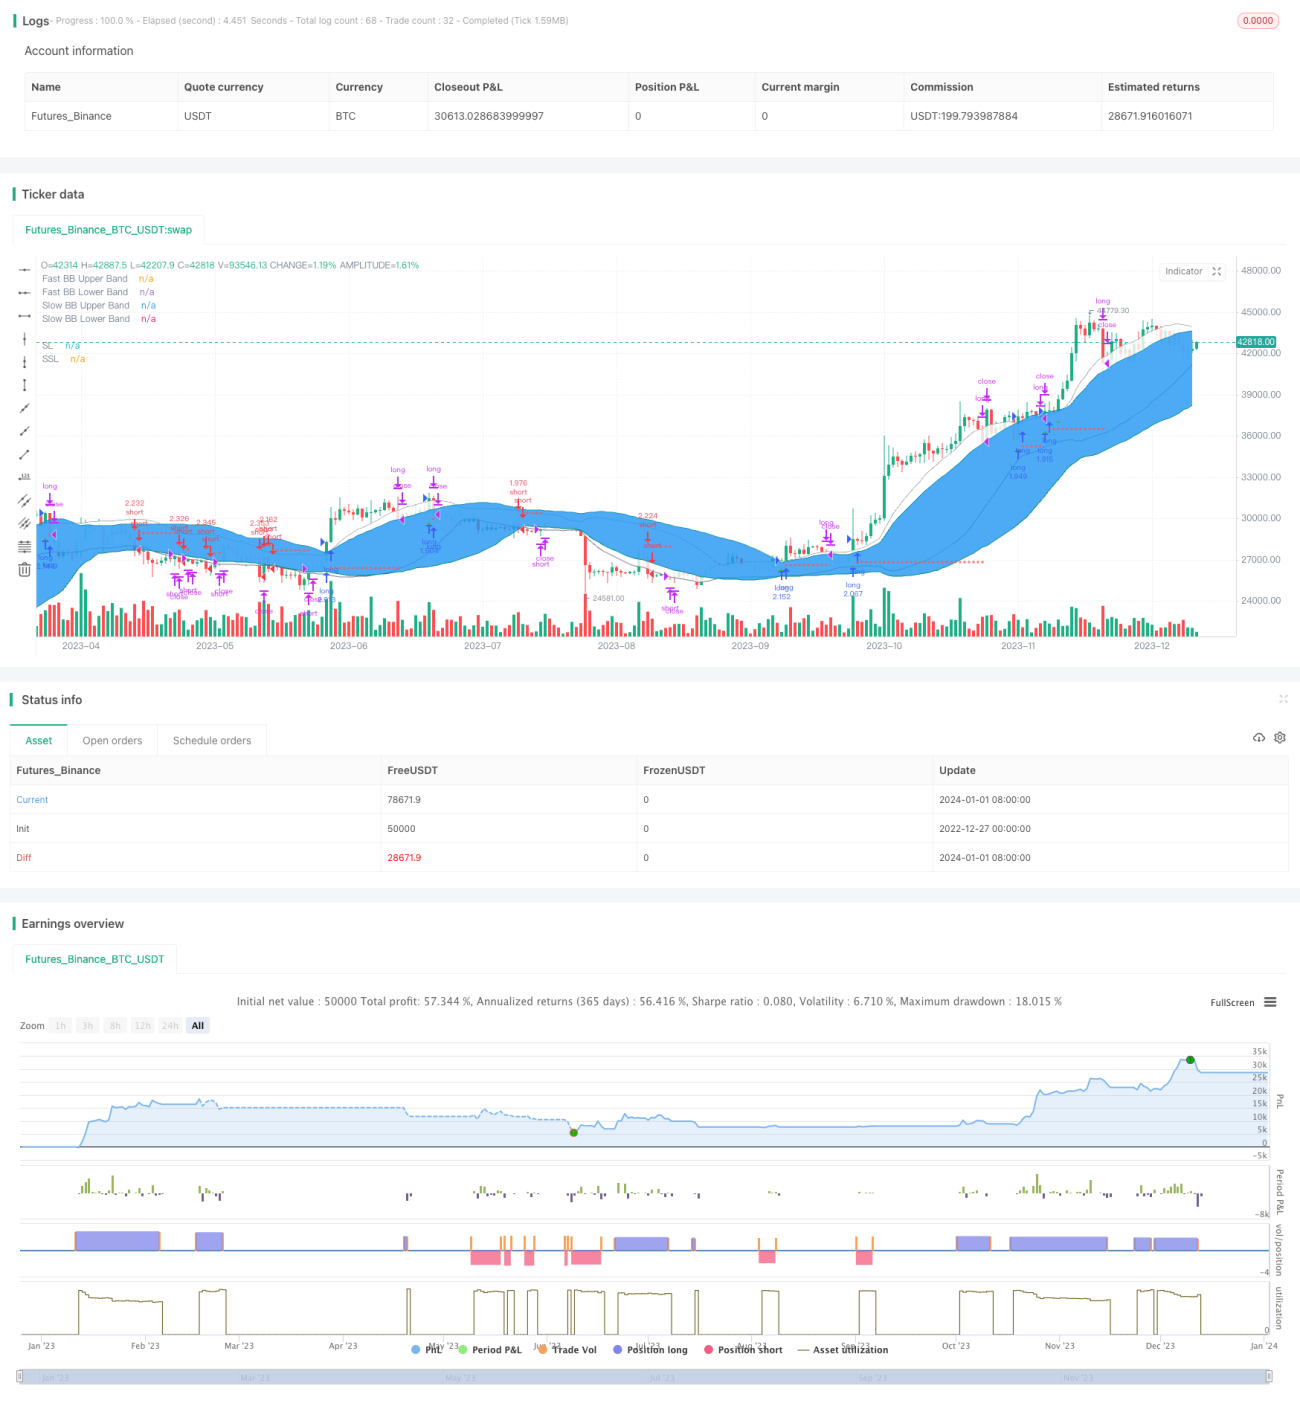Switch to the Schedule orders tab
The image size is (1300, 1406).
pyautogui.click(x=212, y=741)
